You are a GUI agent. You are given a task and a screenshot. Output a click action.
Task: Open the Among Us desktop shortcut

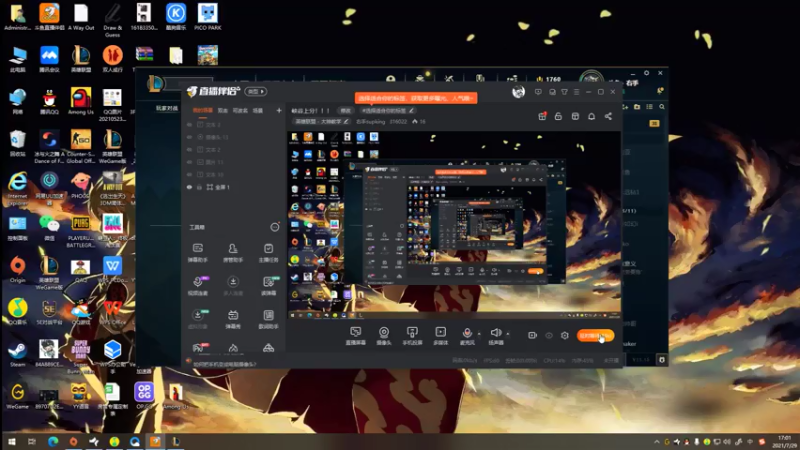tap(81, 101)
